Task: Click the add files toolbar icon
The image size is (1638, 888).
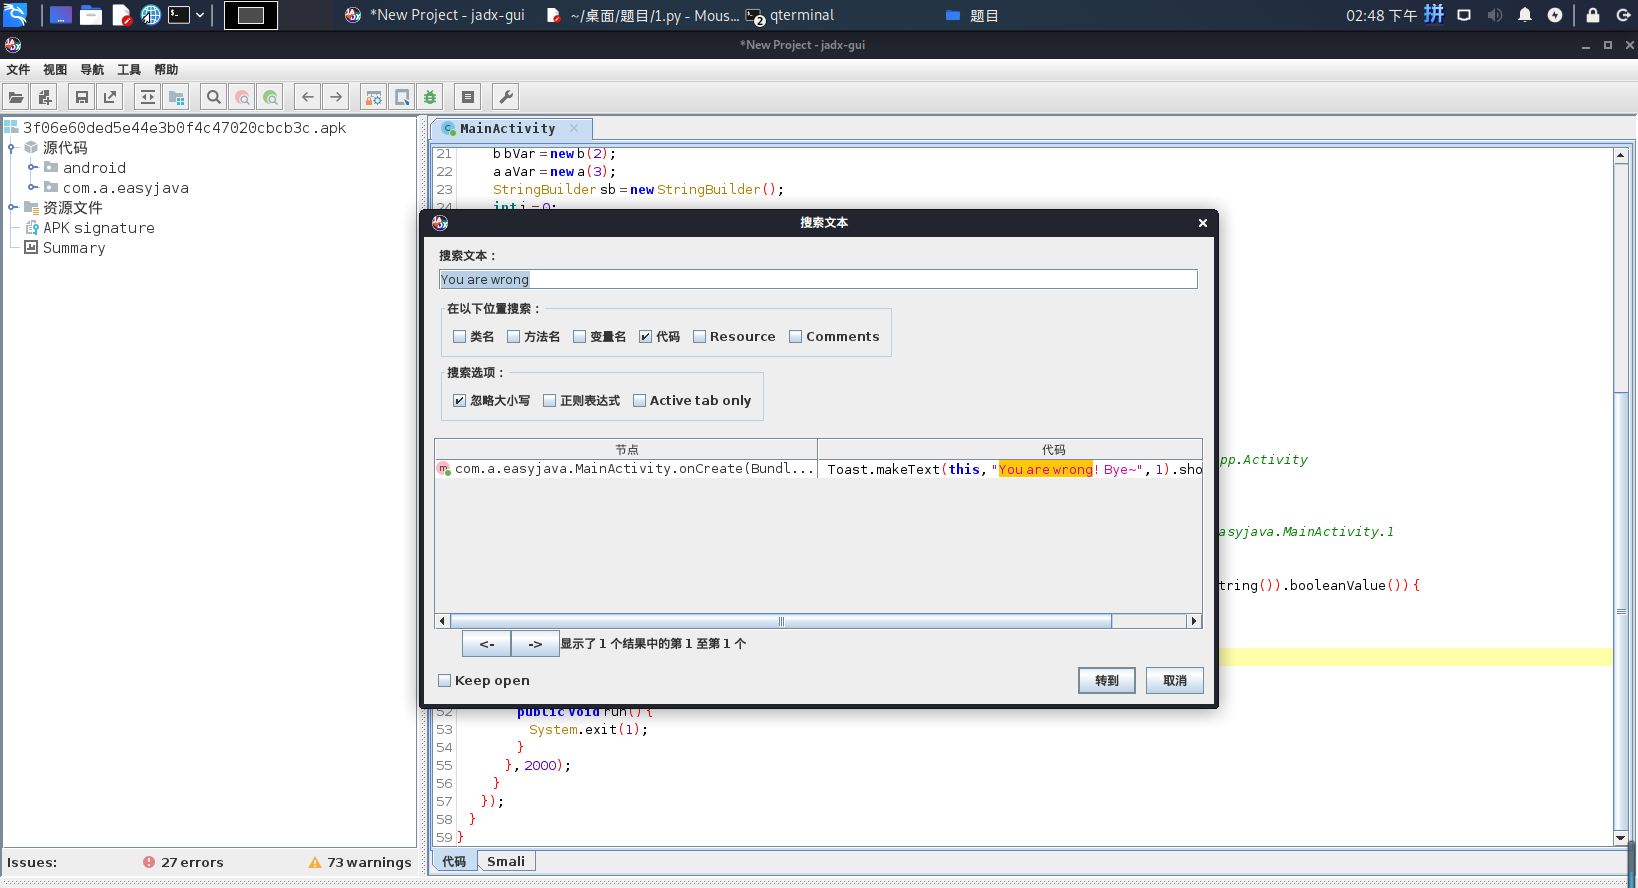Action: (45, 97)
